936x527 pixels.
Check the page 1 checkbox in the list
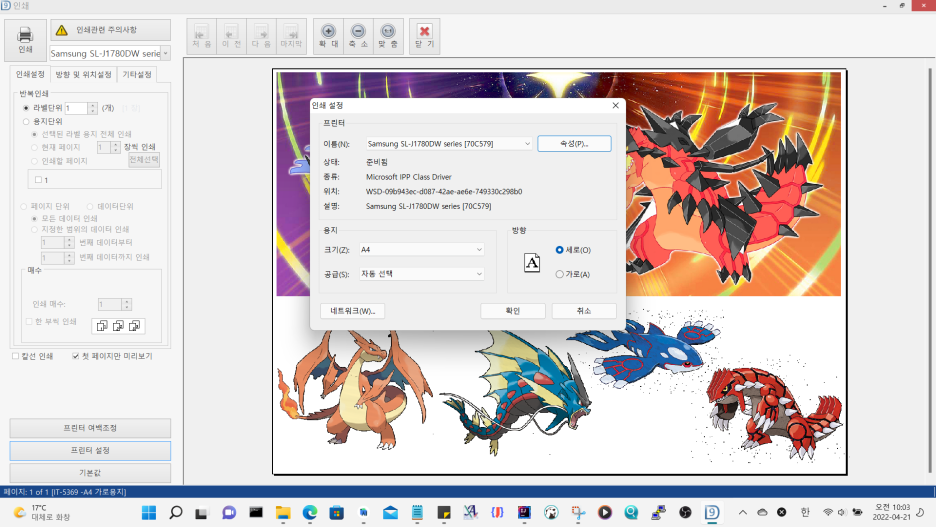38,180
